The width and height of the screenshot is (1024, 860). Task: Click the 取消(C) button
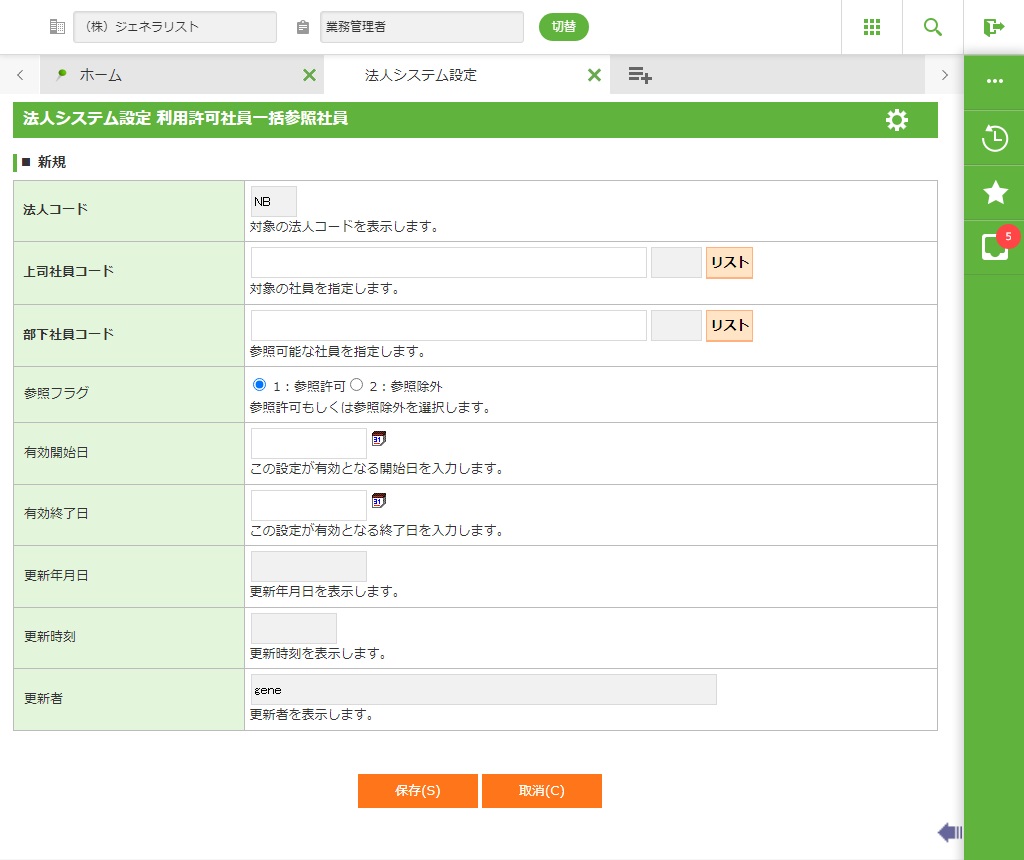point(541,790)
